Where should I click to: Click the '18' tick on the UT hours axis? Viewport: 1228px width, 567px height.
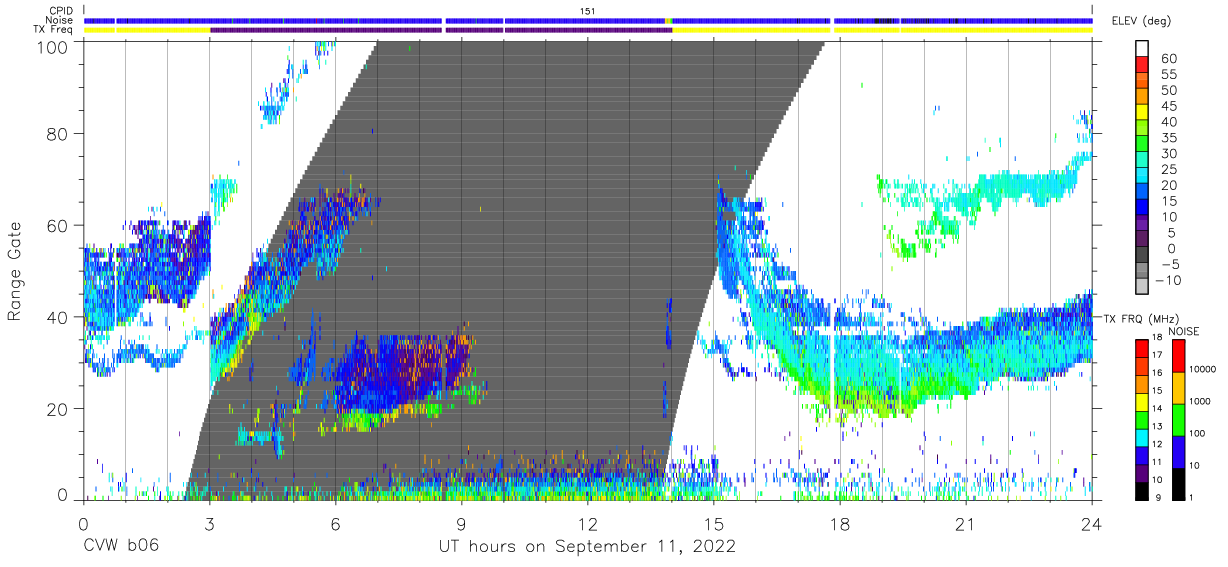coord(839,523)
